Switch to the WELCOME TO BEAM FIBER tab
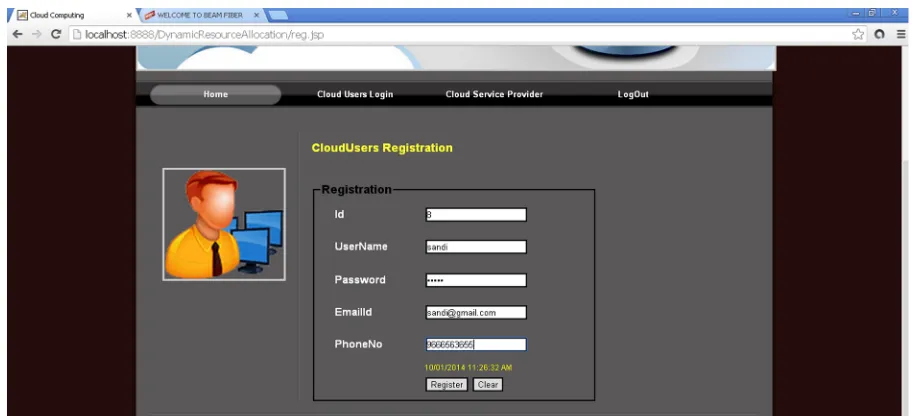Image resolution: width=912 pixels, height=416 pixels. [200, 15]
